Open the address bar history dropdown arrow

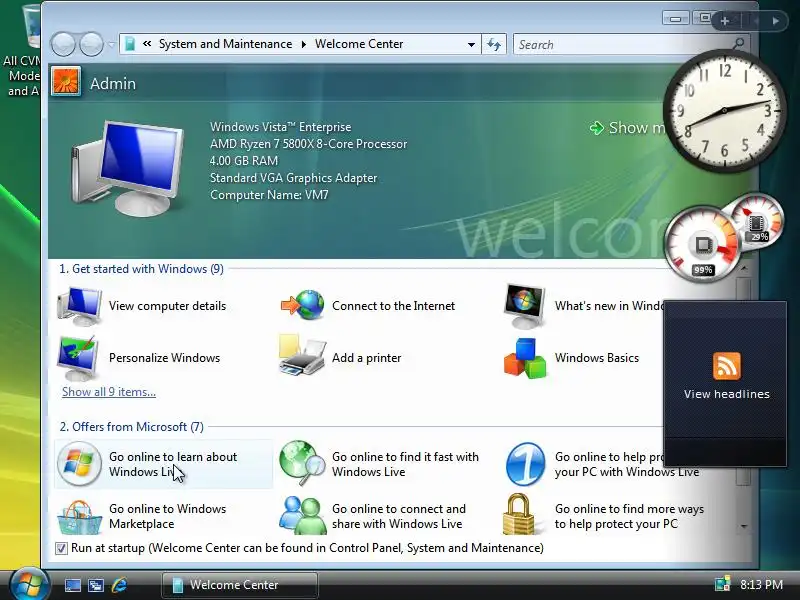471,44
